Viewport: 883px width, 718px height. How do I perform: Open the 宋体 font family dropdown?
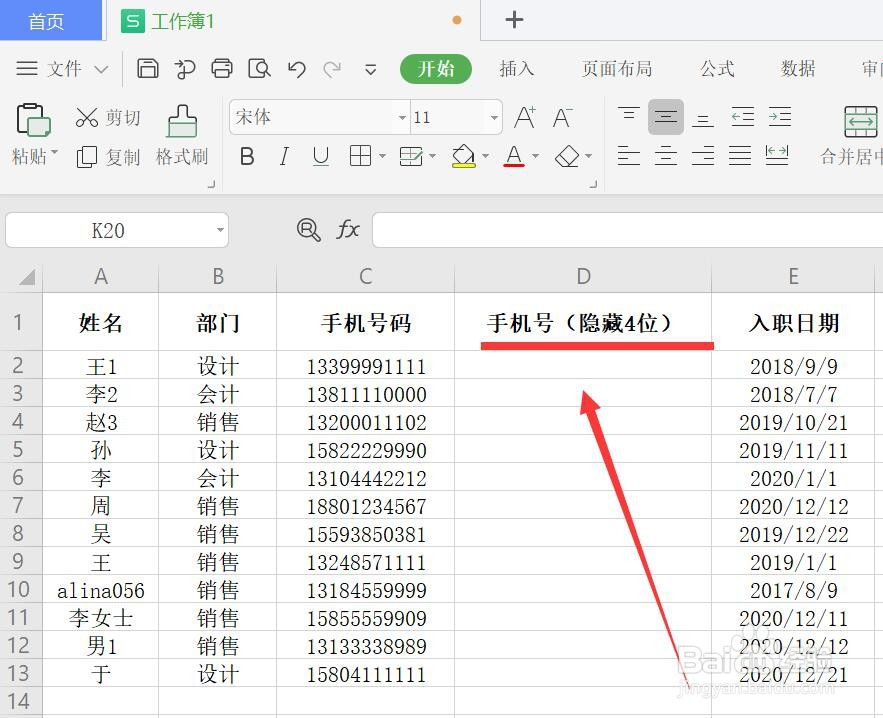[x=401, y=117]
